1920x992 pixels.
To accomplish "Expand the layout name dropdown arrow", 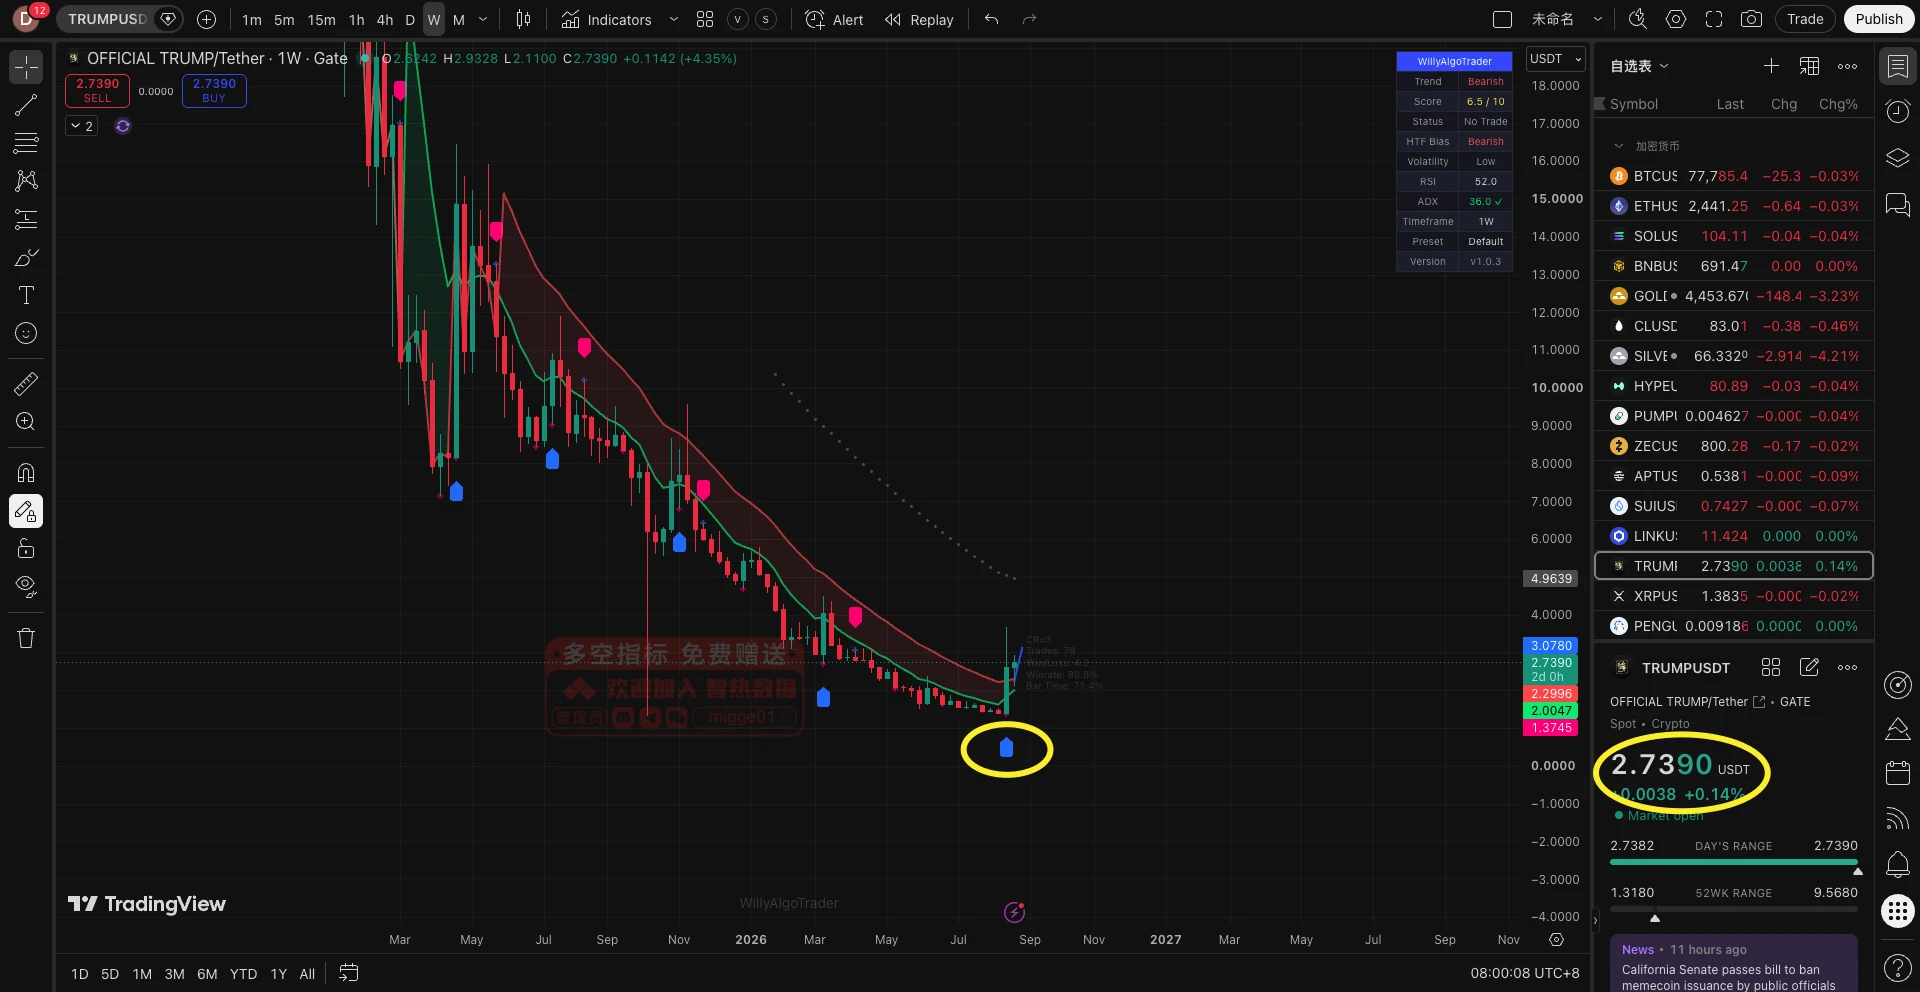I will pyautogui.click(x=1597, y=19).
